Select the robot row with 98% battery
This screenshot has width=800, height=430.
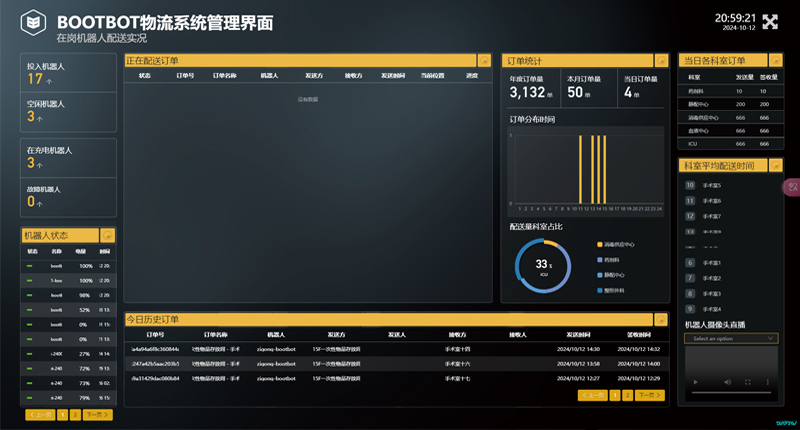[x=68, y=295]
